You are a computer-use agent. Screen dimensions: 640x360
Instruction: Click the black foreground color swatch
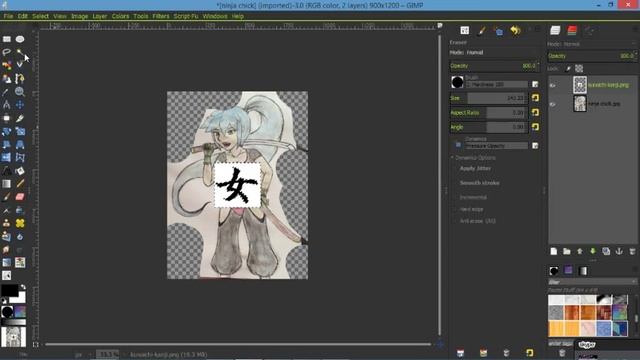[9, 290]
